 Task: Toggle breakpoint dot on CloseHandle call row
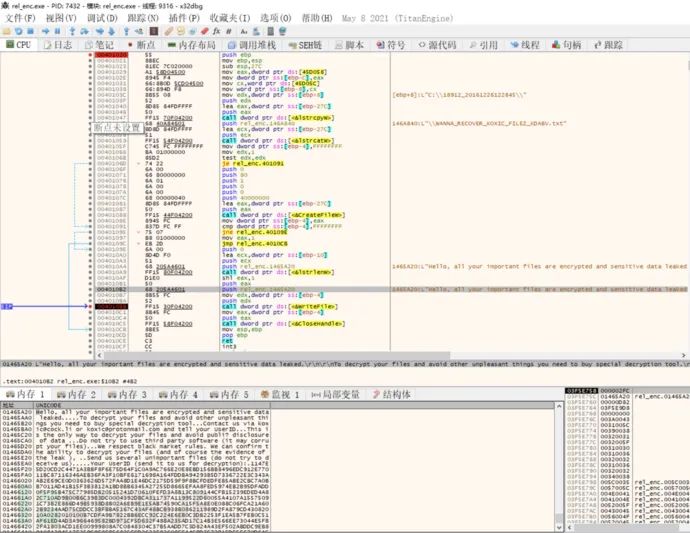pyautogui.click(x=90, y=323)
